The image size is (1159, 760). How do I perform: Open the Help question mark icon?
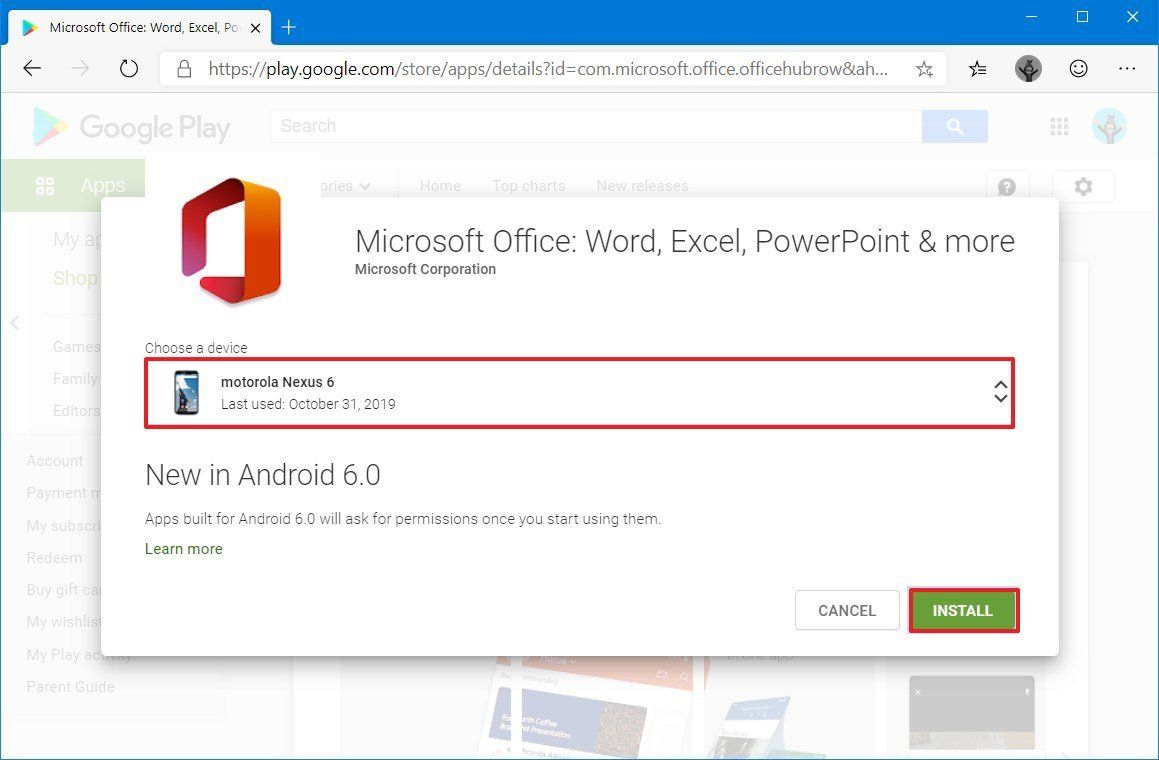pos(1007,187)
